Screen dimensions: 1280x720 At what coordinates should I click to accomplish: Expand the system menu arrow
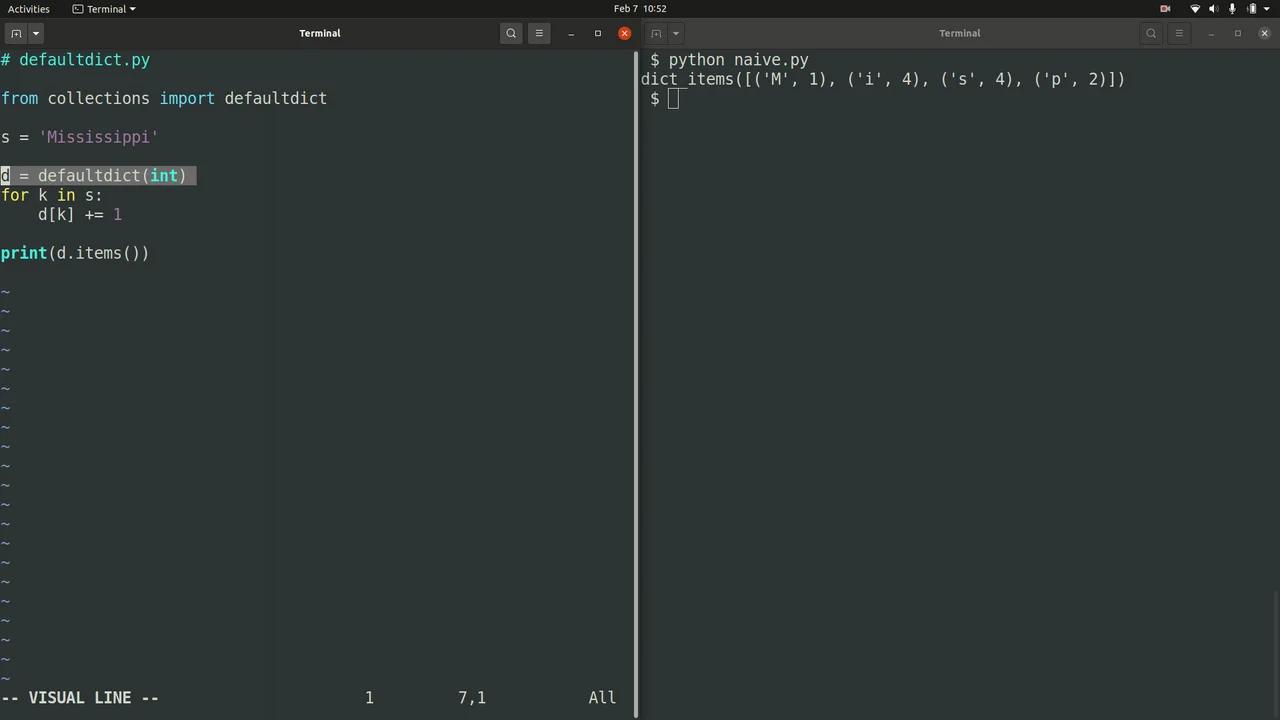click(x=1268, y=9)
